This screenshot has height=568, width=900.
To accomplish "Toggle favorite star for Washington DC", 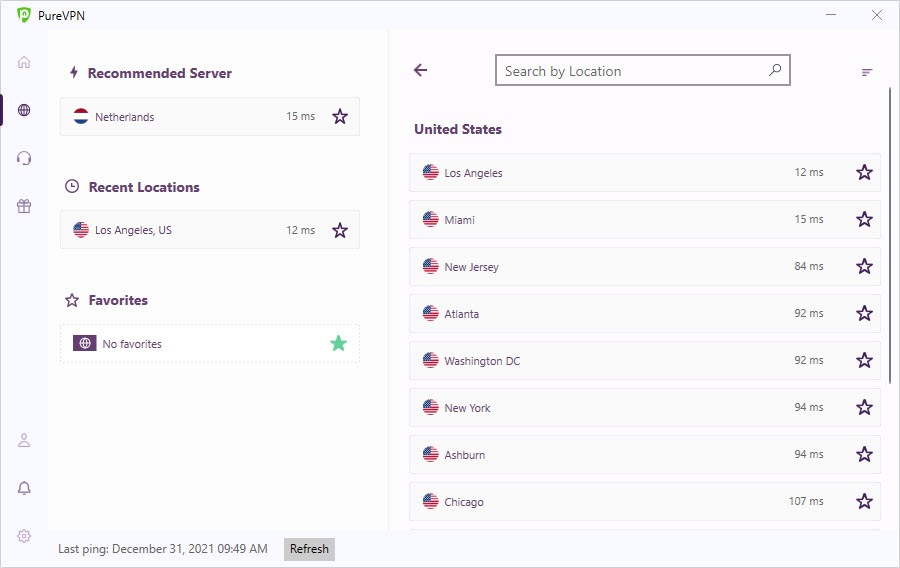I will point(864,360).
